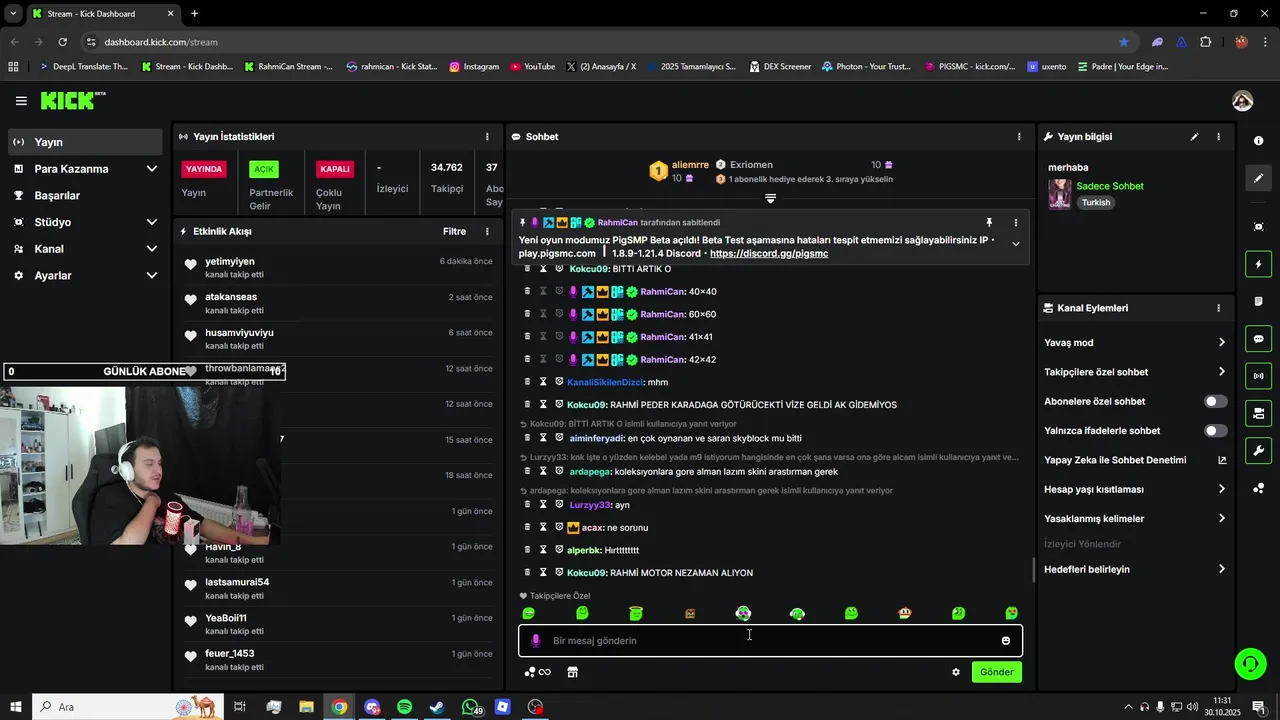Edit stream info with the pencil in Yayın bilgisi
1280x720 pixels.
1194,137
